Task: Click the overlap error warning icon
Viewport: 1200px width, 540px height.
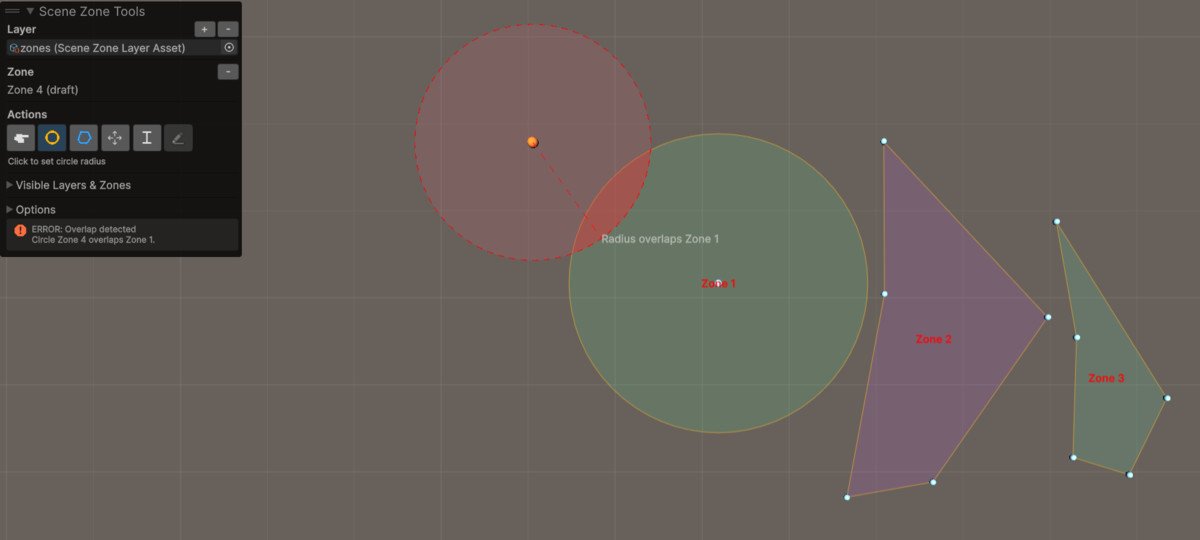Action: [x=20, y=231]
